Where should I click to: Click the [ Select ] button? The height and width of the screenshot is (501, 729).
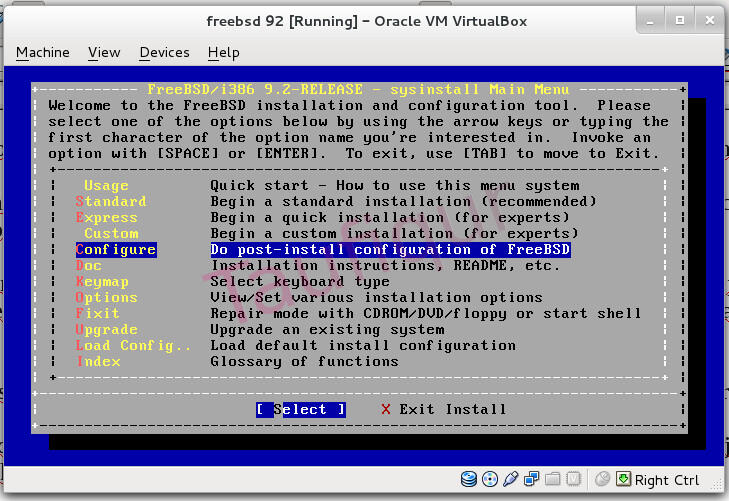[301, 409]
